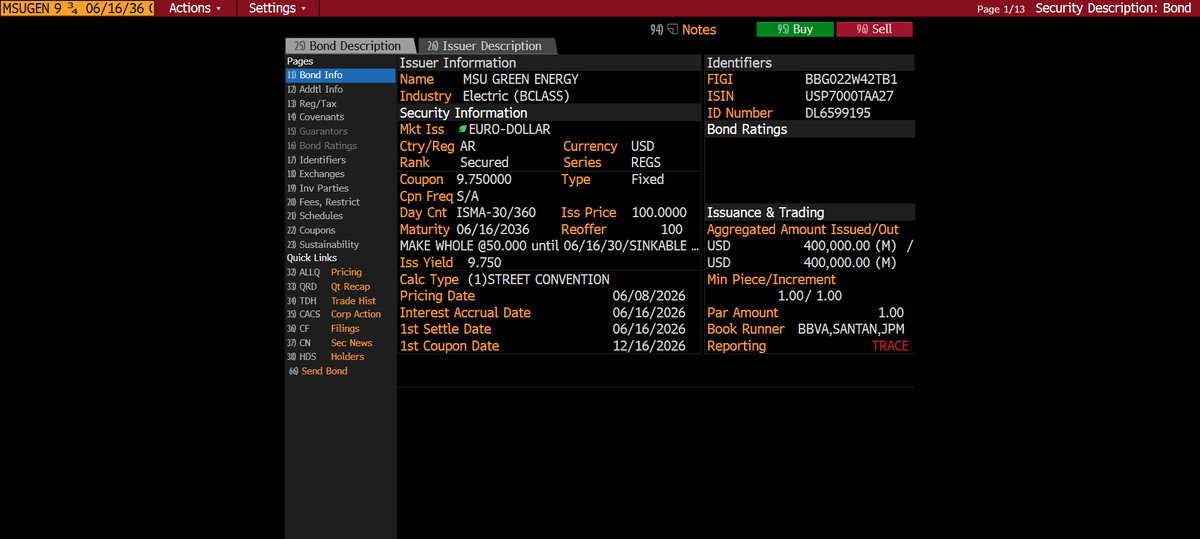Click the green Buy button
Image resolution: width=1200 pixels, height=539 pixels.
(x=795, y=30)
